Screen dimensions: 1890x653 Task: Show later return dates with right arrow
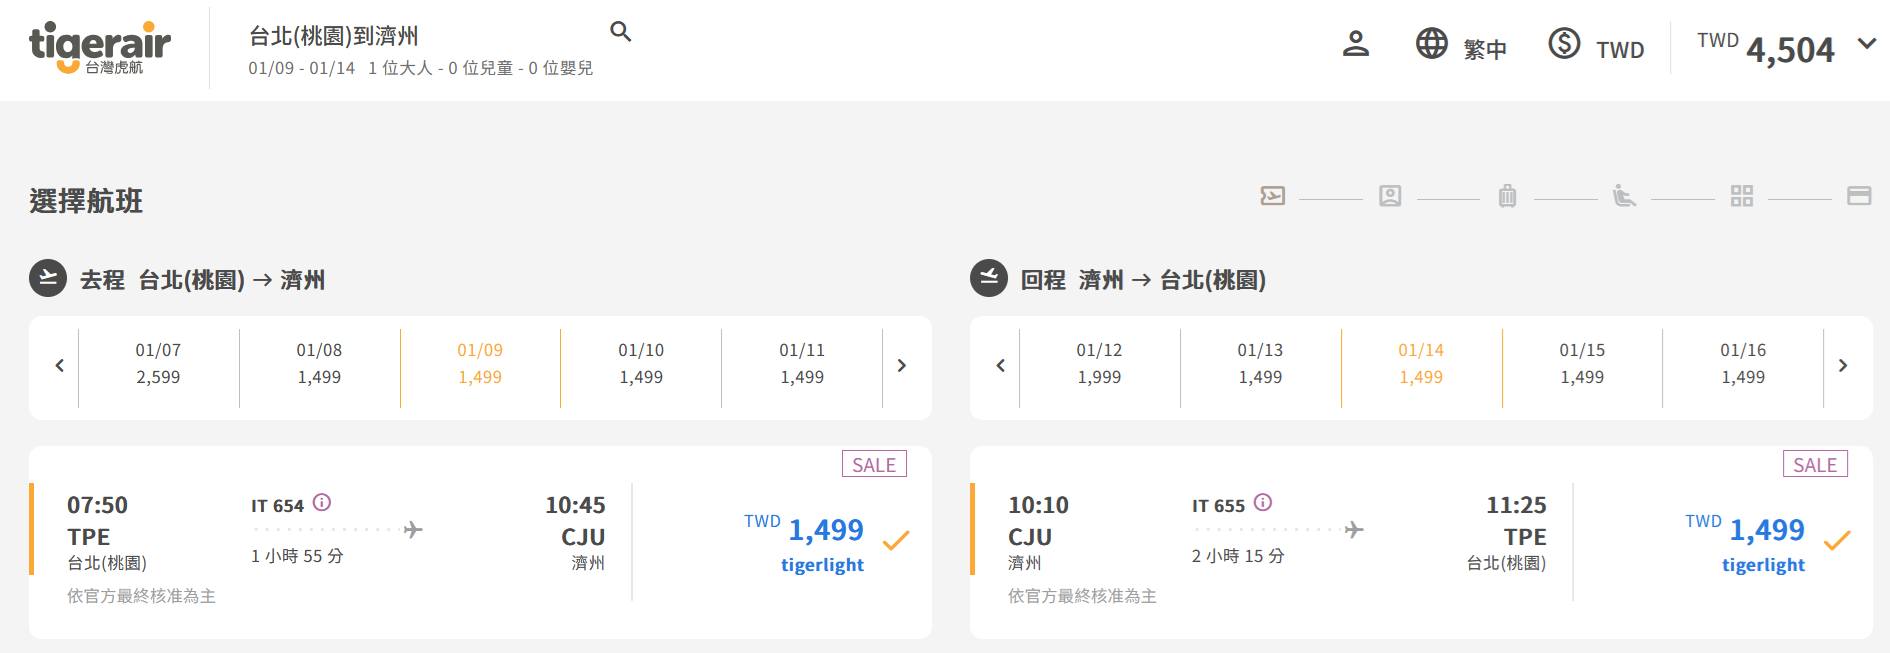(1843, 365)
